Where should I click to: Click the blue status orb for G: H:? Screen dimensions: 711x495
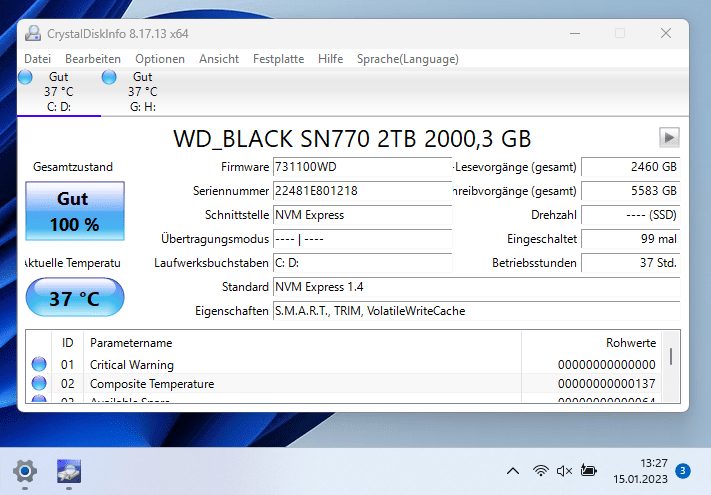point(109,77)
